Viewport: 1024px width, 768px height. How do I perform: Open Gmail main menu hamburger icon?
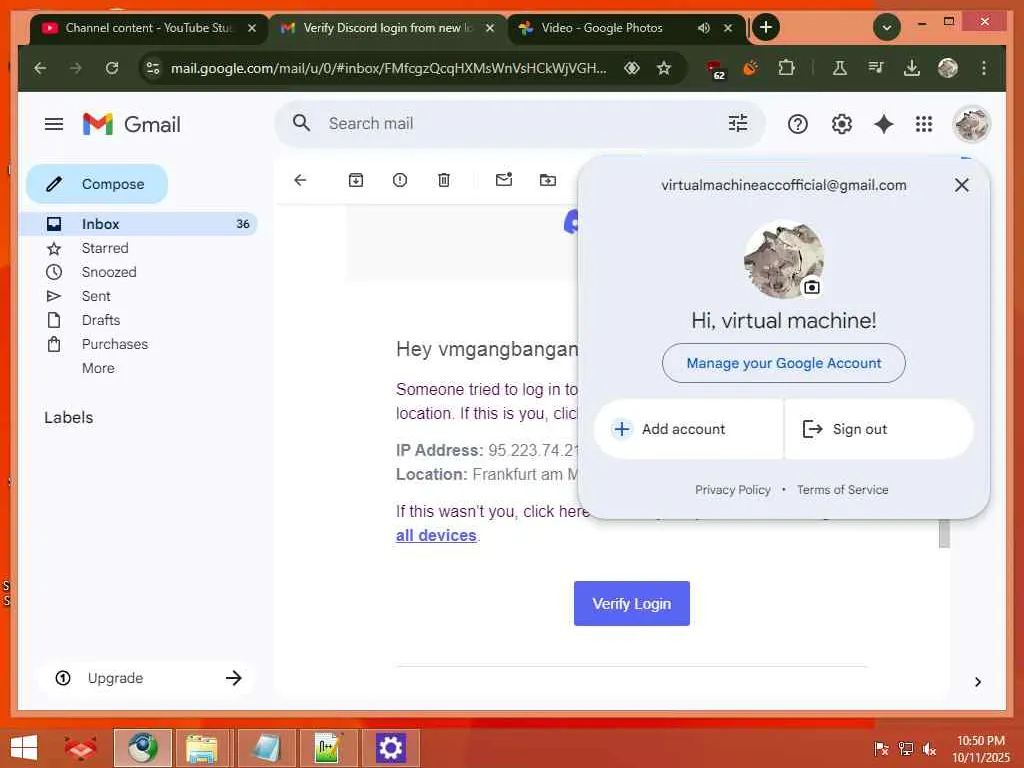click(x=54, y=124)
